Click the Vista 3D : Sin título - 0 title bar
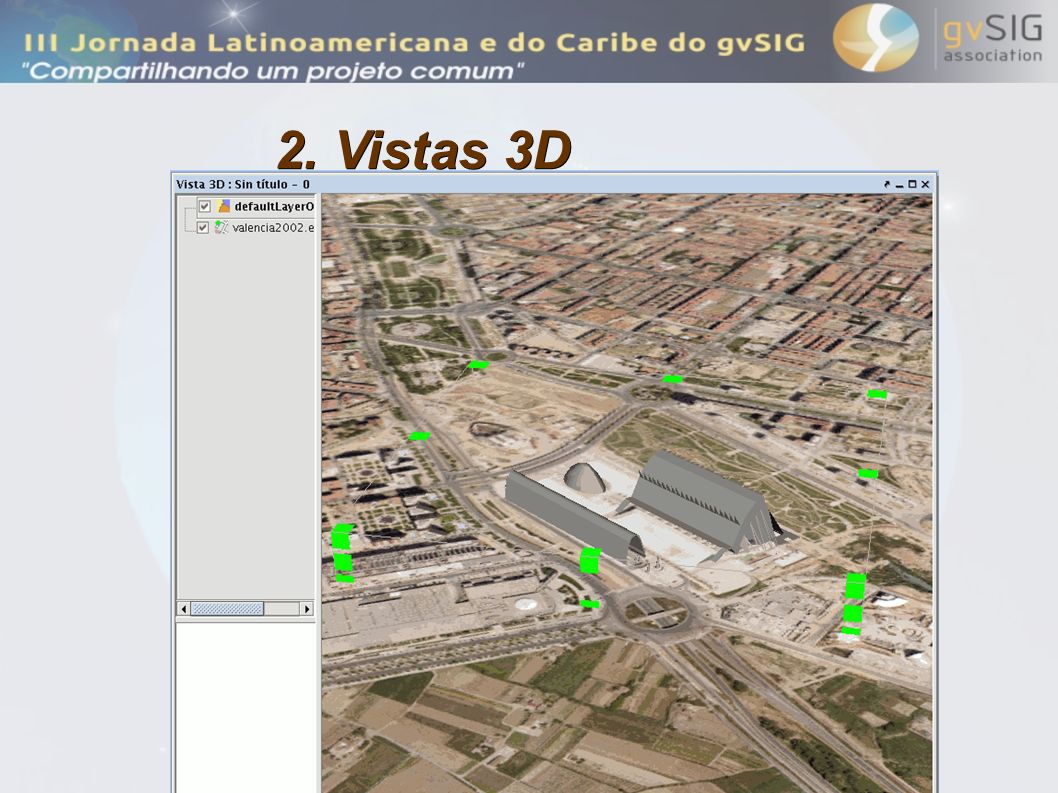The height and width of the screenshot is (793, 1058). click(x=553, y=184)
